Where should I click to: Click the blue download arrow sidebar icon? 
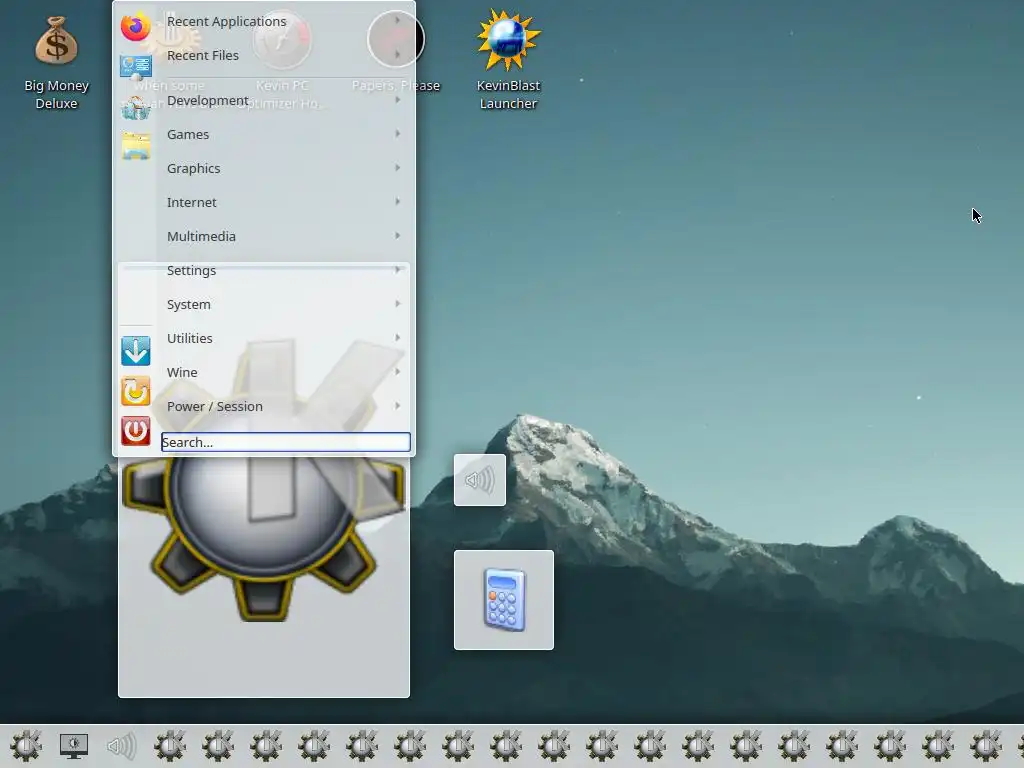coord(136,351)
